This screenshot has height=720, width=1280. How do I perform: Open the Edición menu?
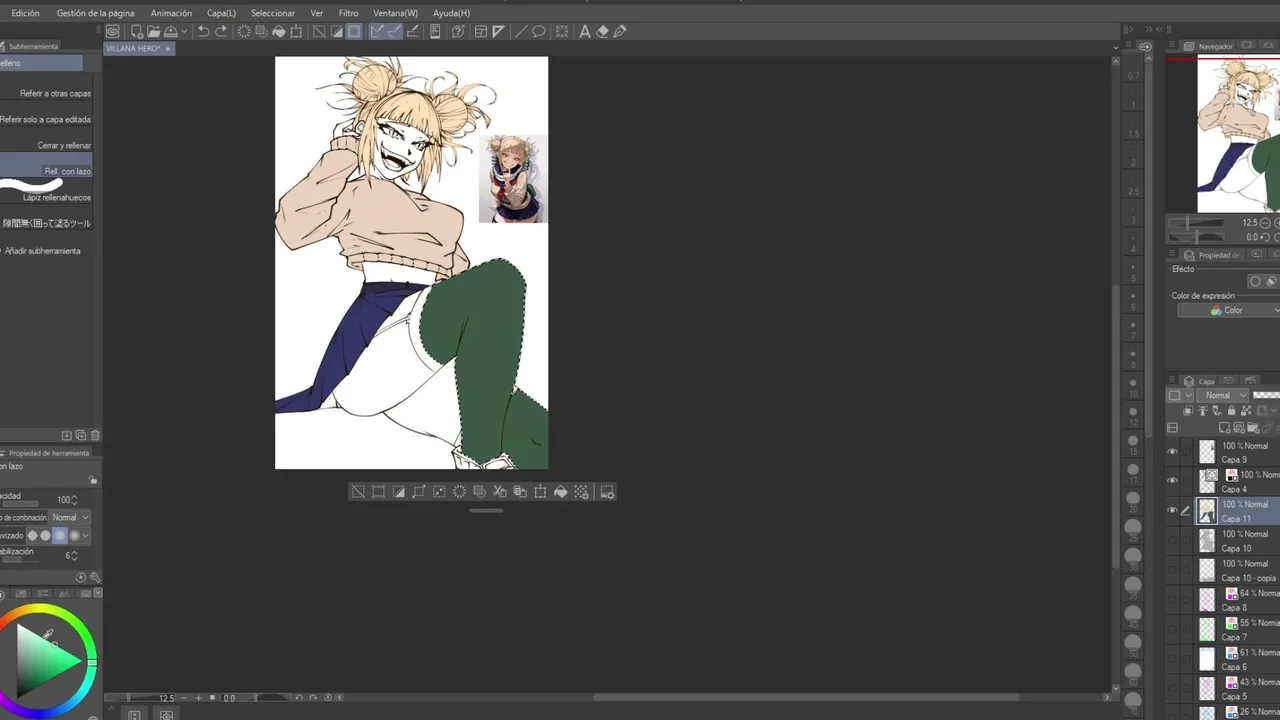click(25, 13)
